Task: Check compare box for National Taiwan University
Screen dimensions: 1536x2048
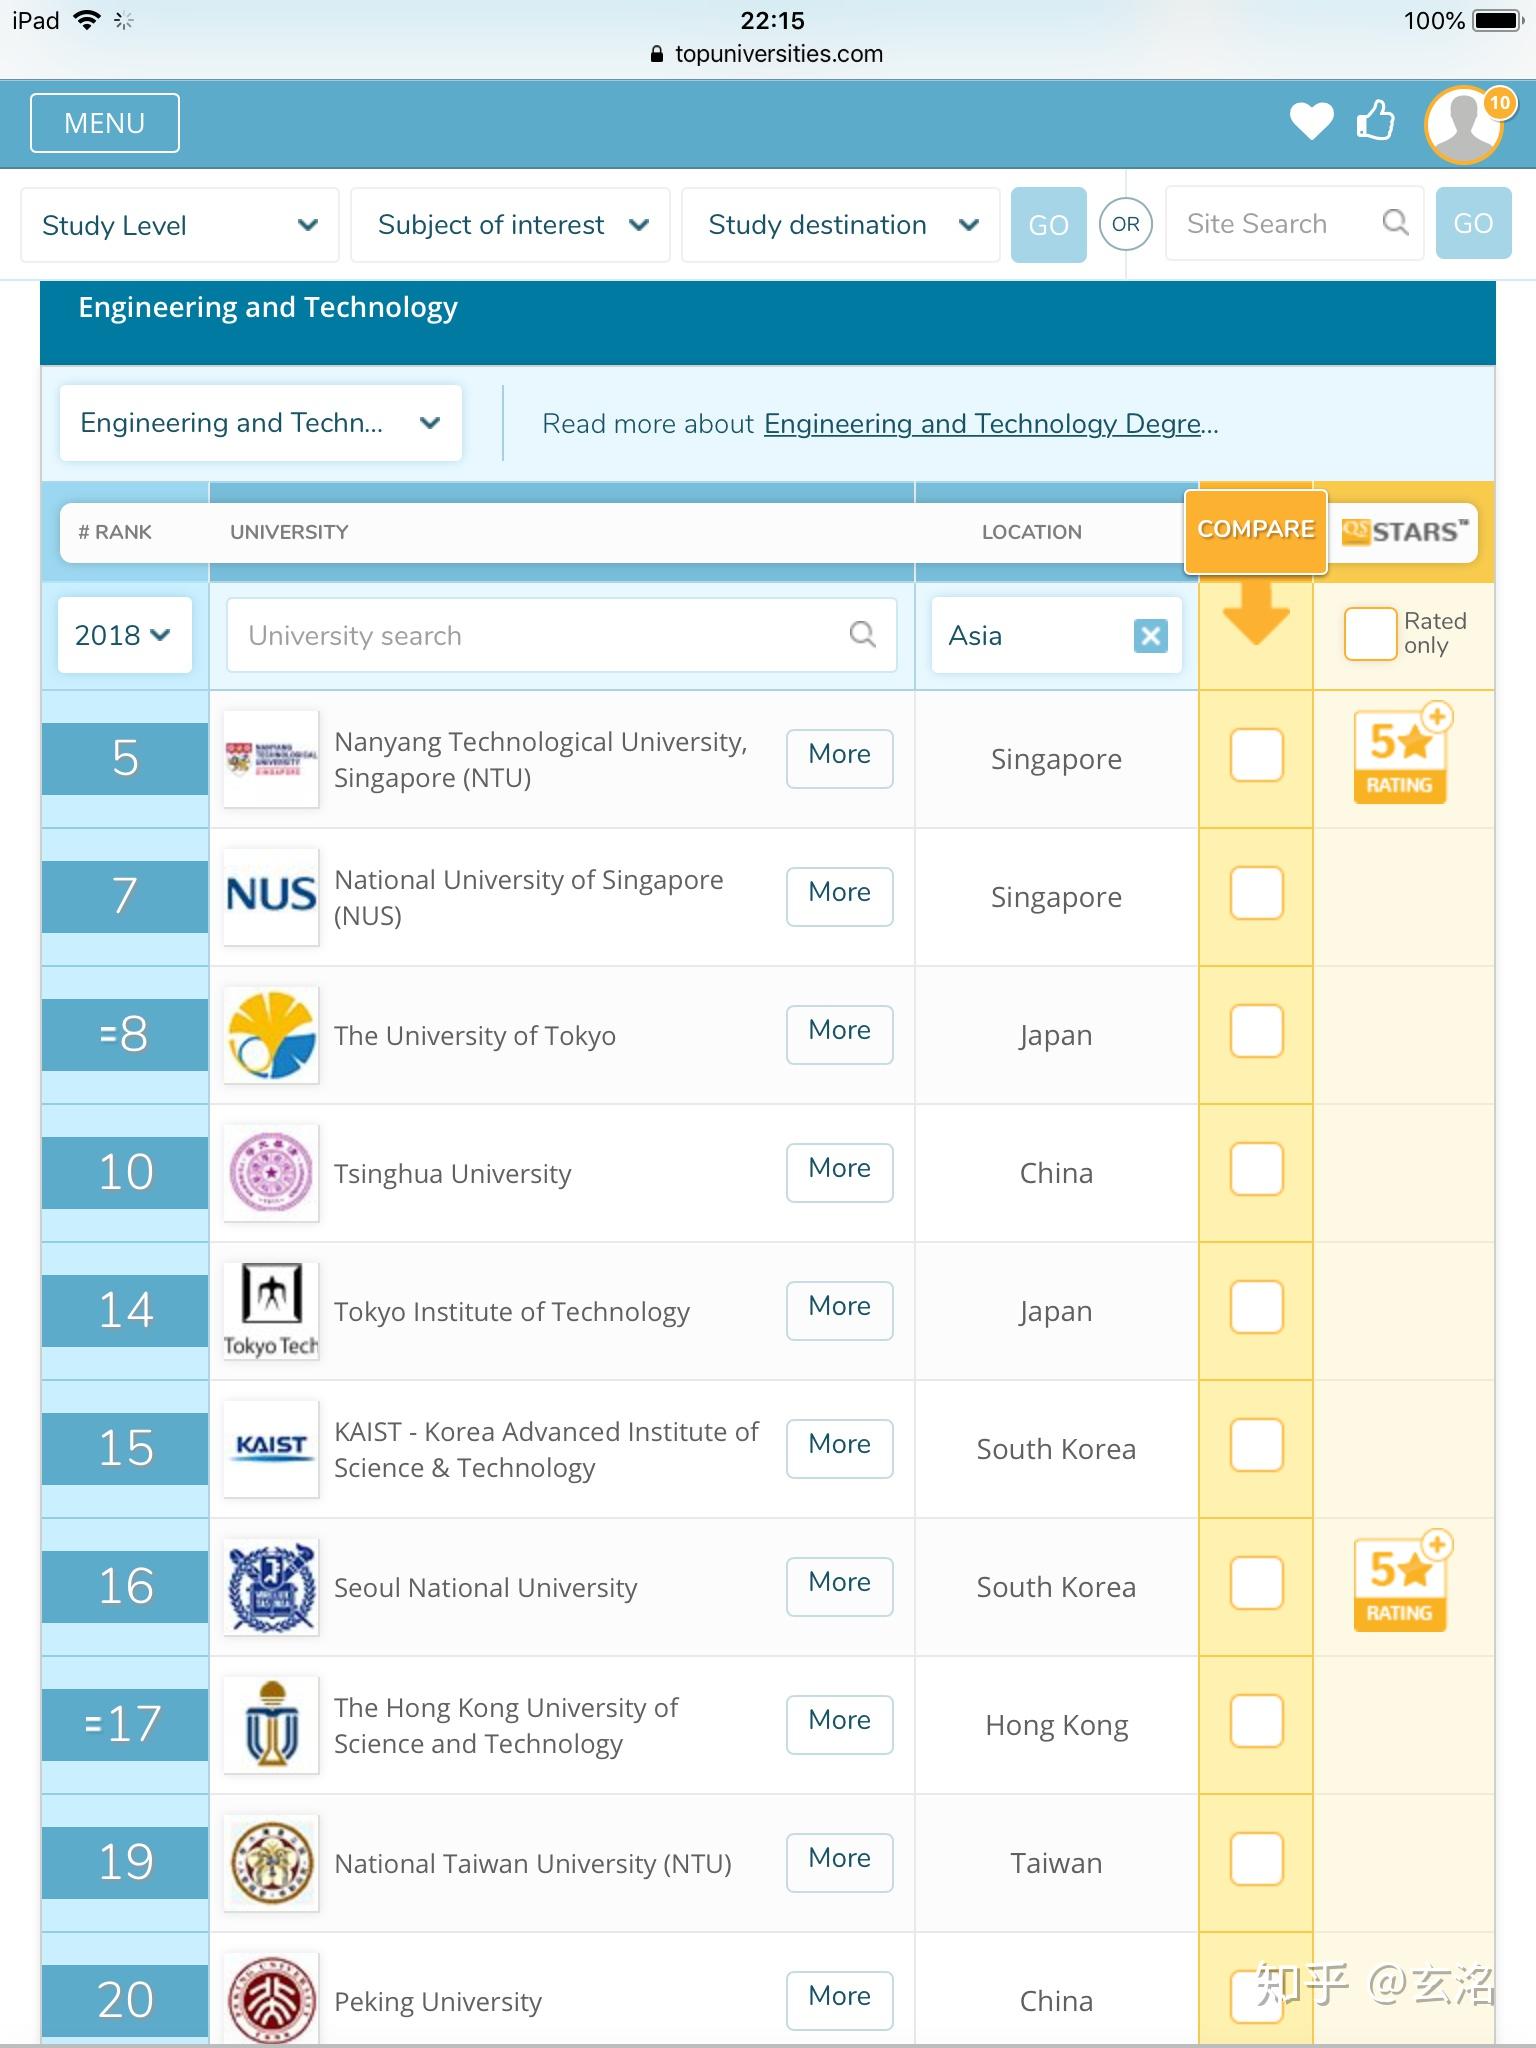Action: point(1256,1859)
